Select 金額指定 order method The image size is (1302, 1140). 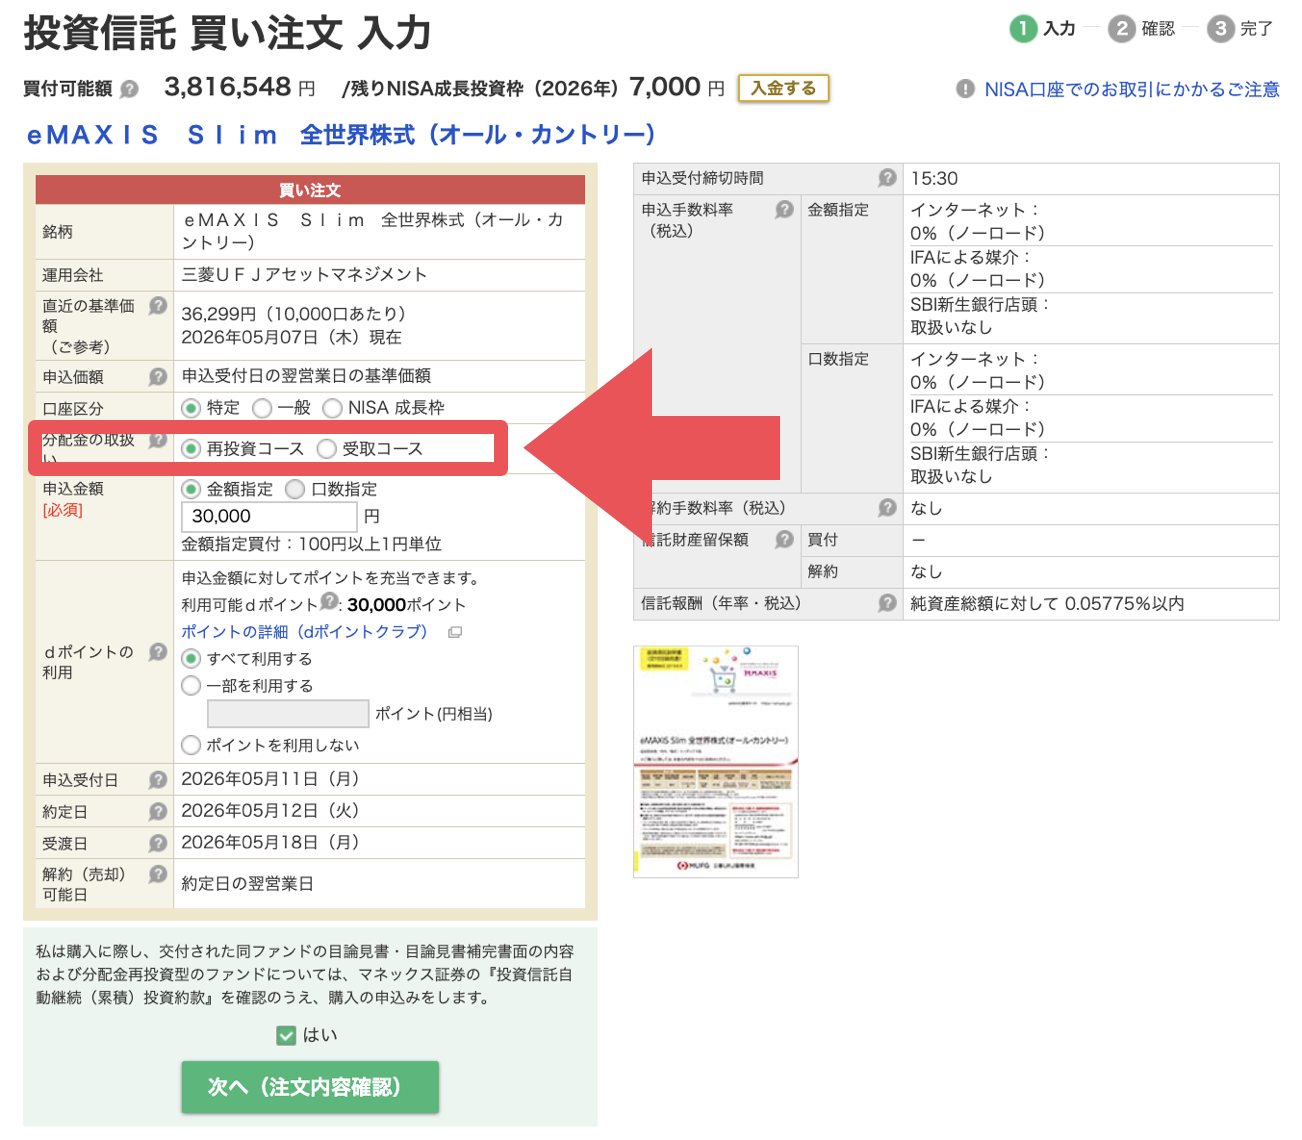click(191, 489)
